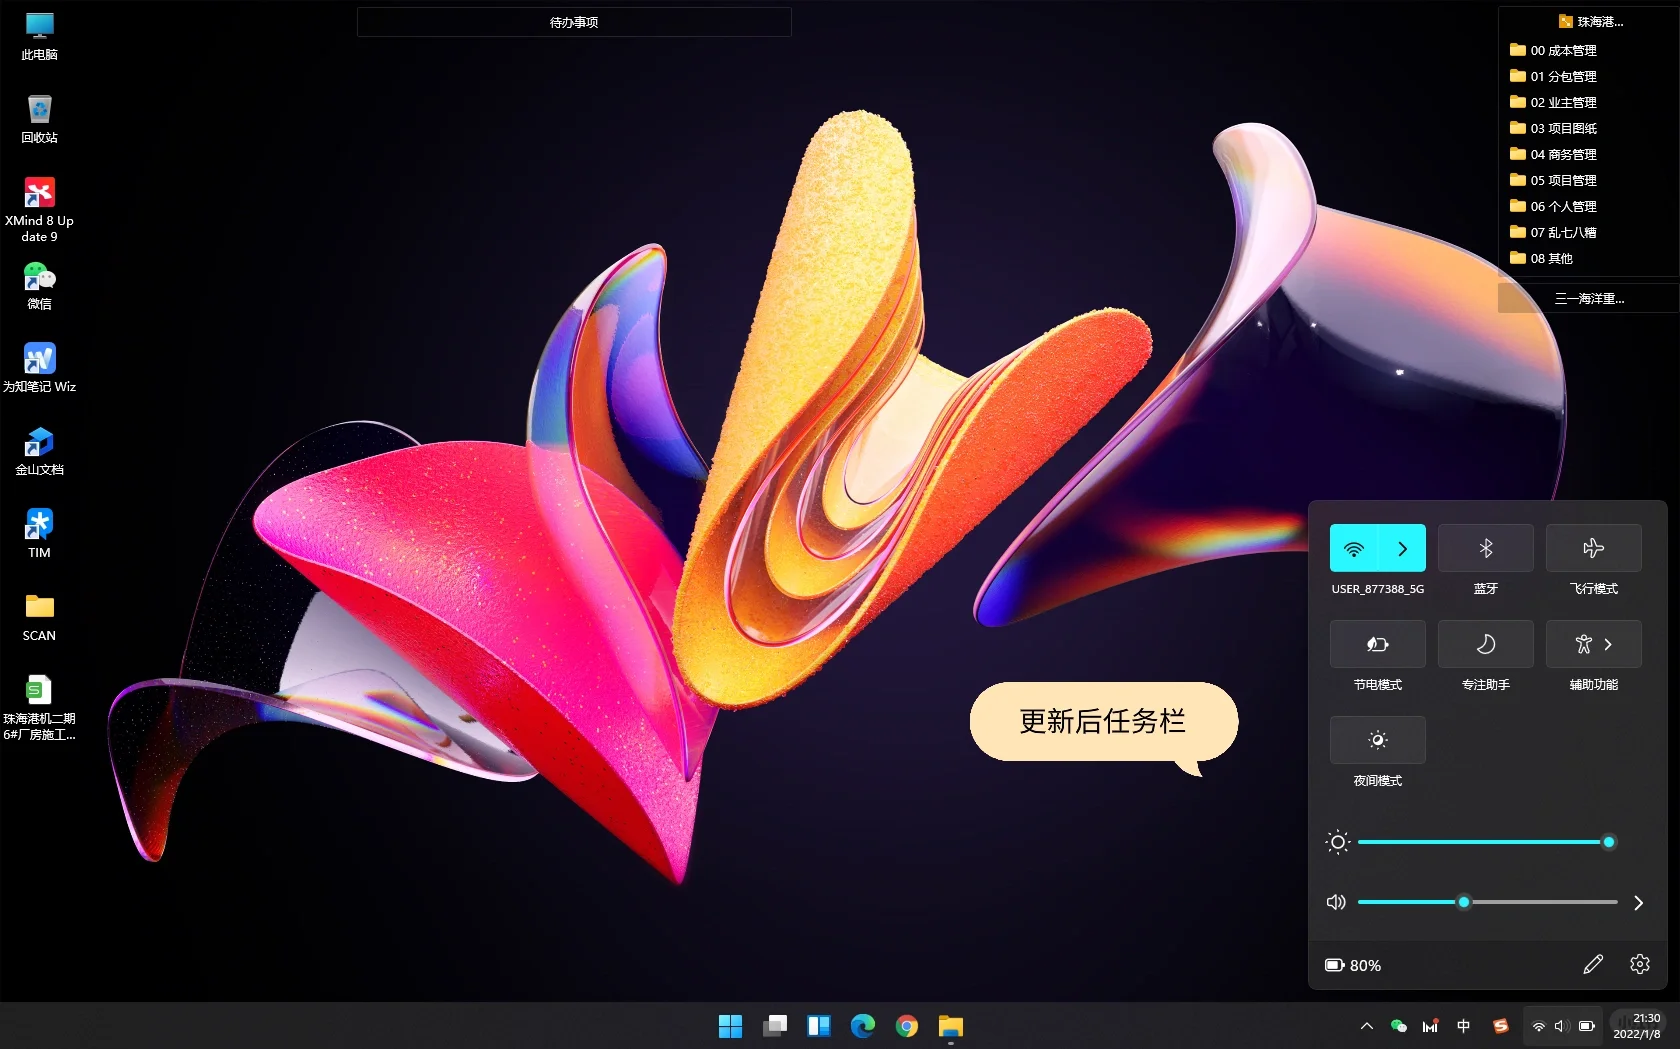Open Microsoft Edge from the taskbar
The image size is (1680, 1049).
[x=862, y=1026]
